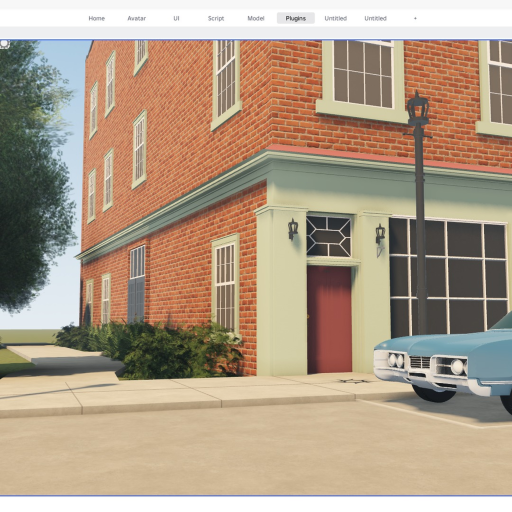The height and width of the screenshot is (512, 512).
Task: Select the UI ribbon tab
Action: tap(176, 18)
